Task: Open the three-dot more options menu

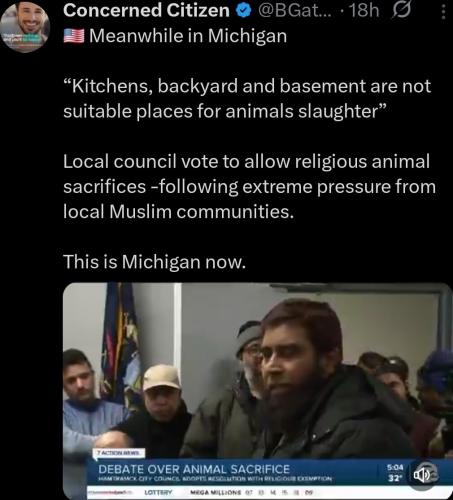Action: pyautogui.click(x=443, y=12)
